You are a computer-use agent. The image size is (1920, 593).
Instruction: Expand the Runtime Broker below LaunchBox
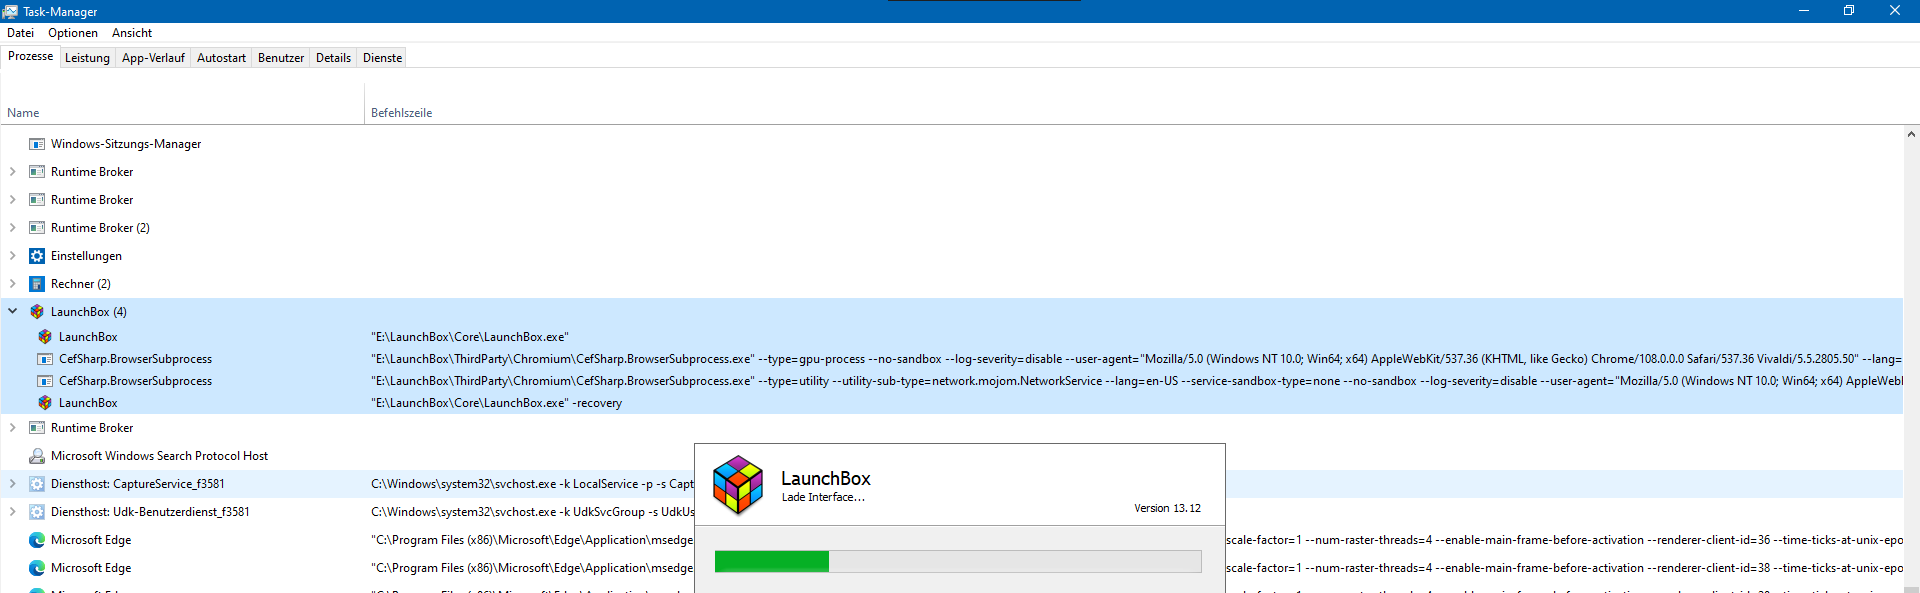tap(12, 428)
